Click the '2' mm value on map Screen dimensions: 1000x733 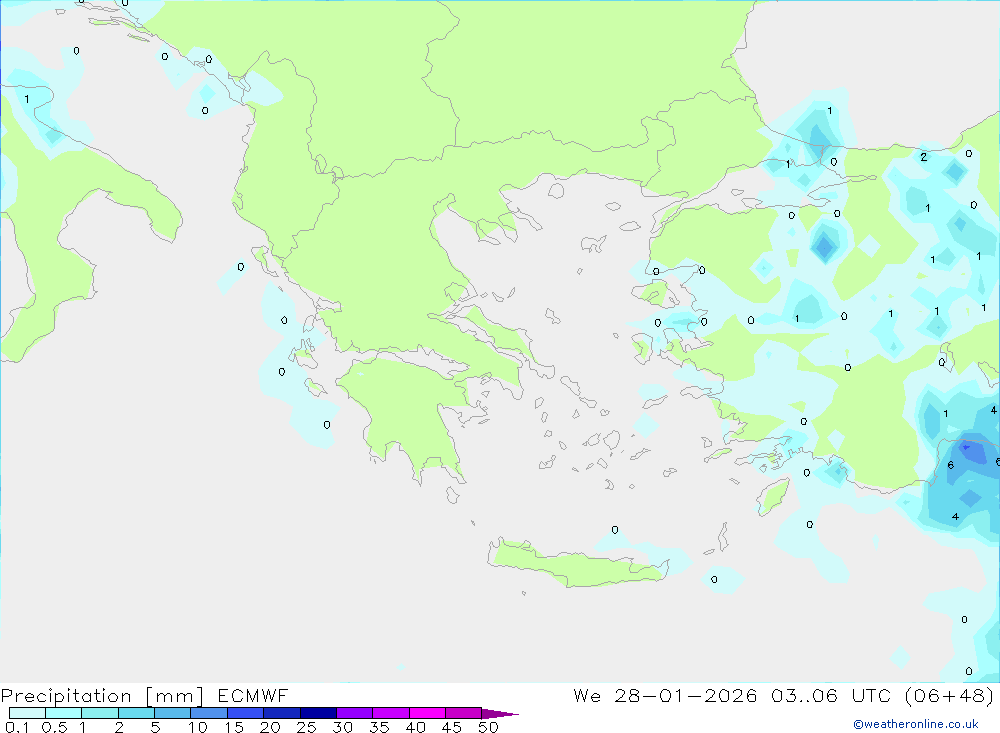[923, 157]
